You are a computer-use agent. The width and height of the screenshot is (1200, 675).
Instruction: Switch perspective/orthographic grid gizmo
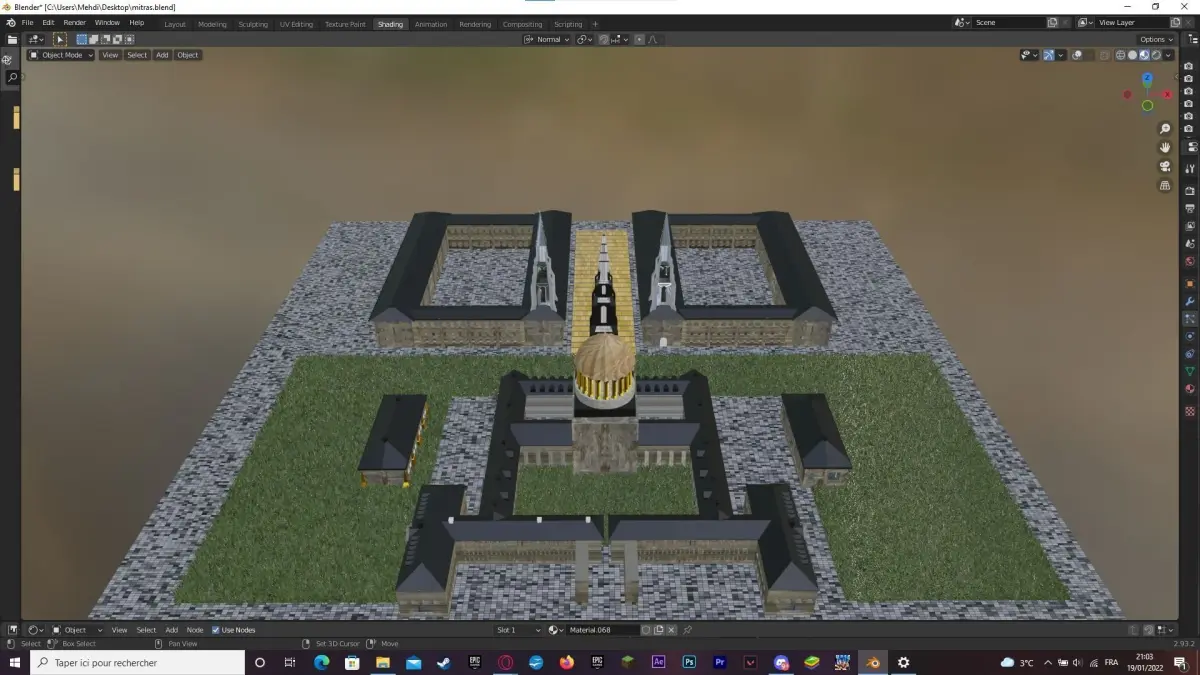click(1165, 185)
